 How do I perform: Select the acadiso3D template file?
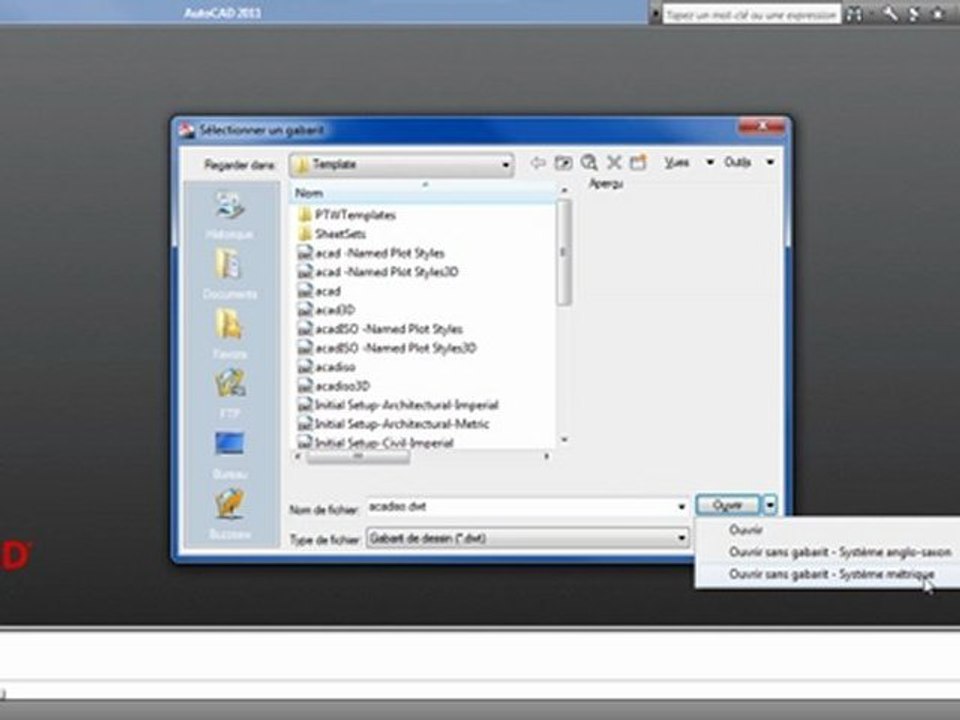pos(334,386)
